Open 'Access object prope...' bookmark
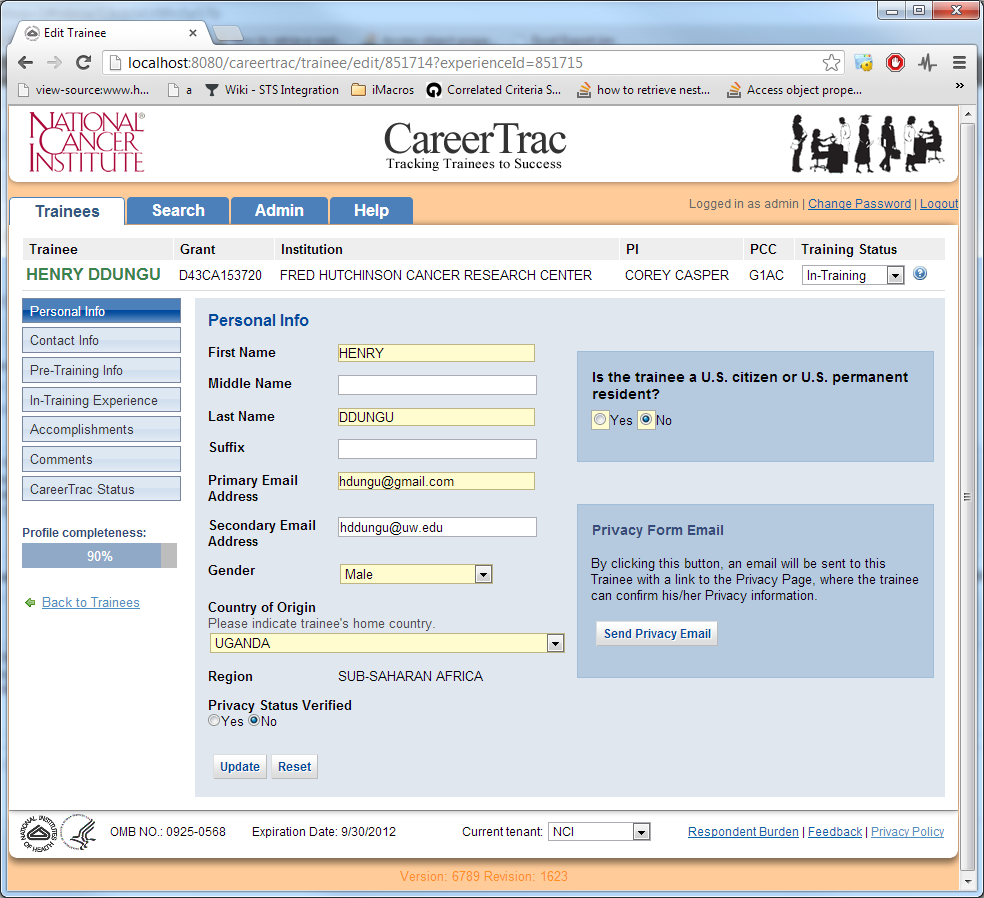The height and width of the screenshot is (898, 984). tap(794, 90)
